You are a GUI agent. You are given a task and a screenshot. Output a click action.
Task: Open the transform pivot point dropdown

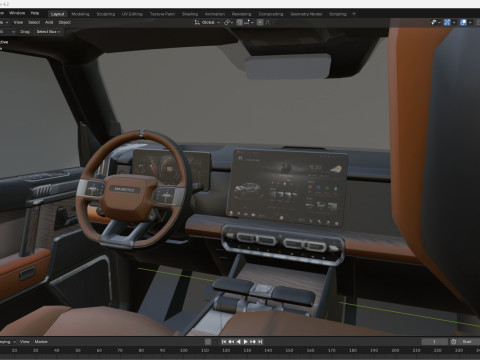[x=228, y=22]
